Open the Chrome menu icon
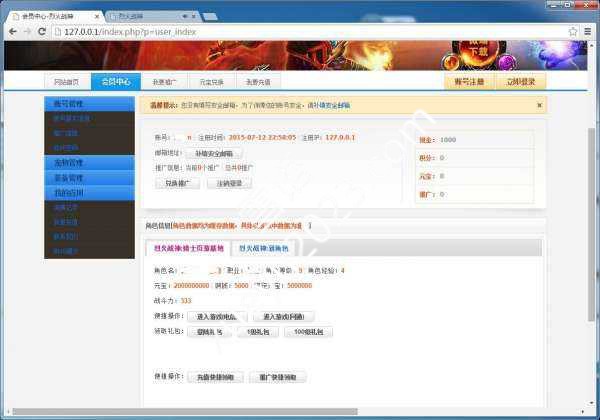Image resolution: width=600 pixels, height=420 pixels. pyautogui.click(x=588, y=31)
